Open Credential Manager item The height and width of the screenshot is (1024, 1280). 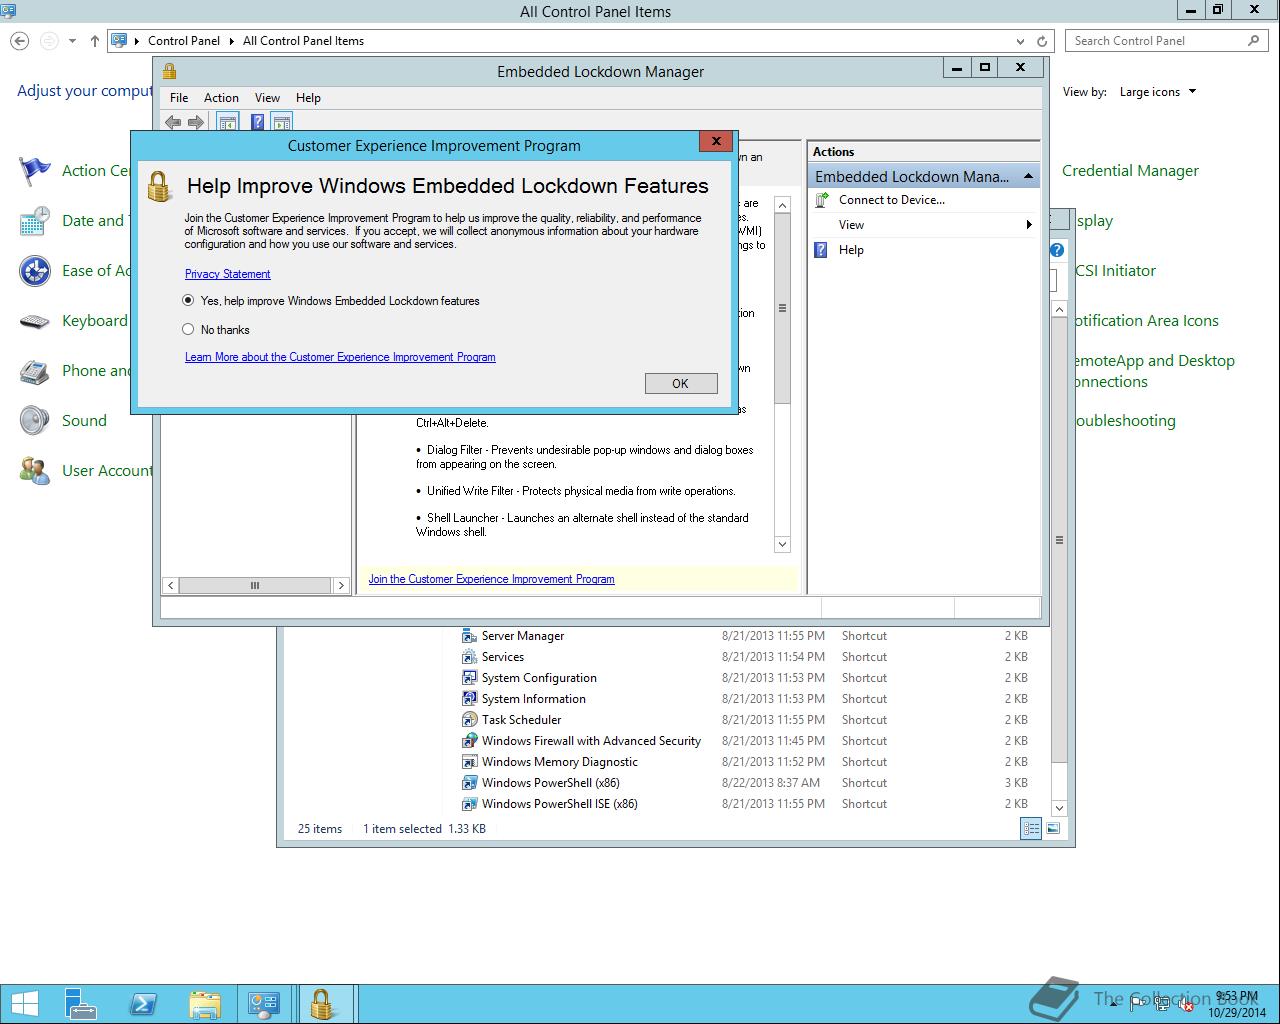coord(1130,171)
